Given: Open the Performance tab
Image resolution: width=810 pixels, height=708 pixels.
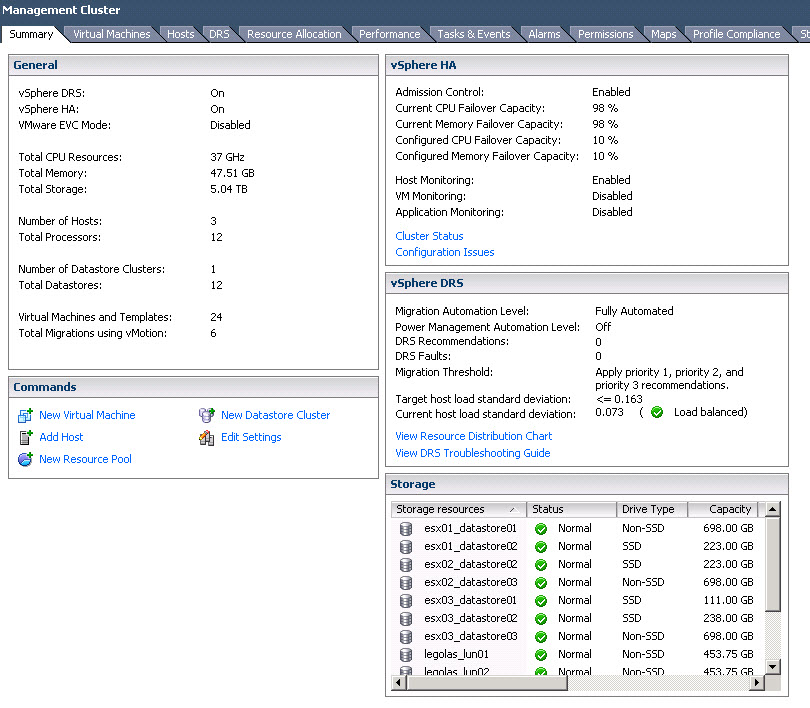Looking at the screenshot, I should tap(390, 34).
